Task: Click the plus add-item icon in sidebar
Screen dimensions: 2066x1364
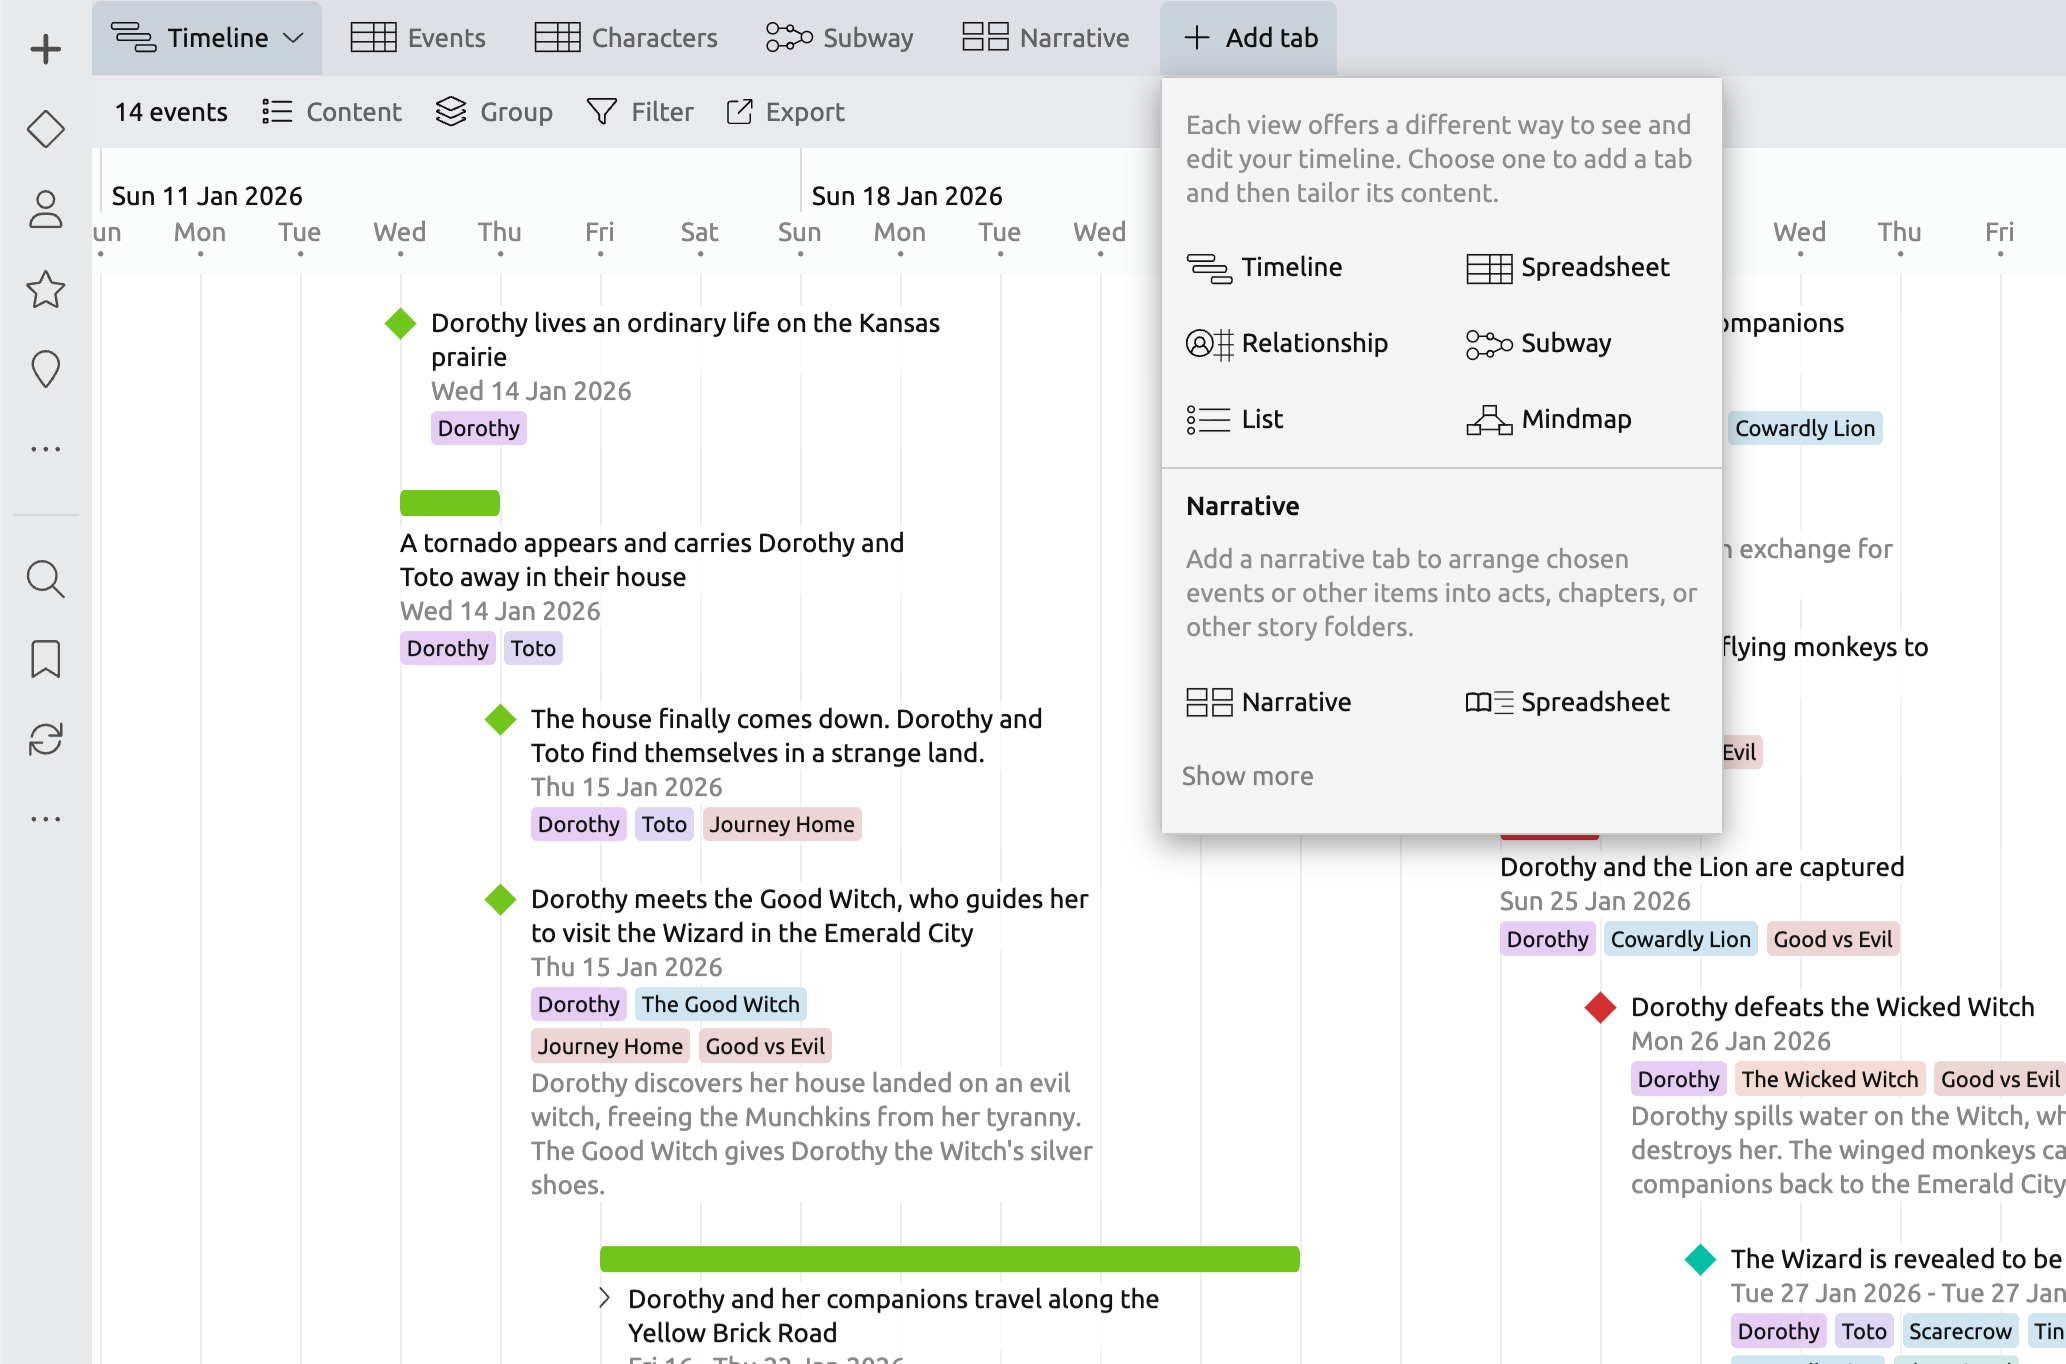Action: (x=45, y=49)
